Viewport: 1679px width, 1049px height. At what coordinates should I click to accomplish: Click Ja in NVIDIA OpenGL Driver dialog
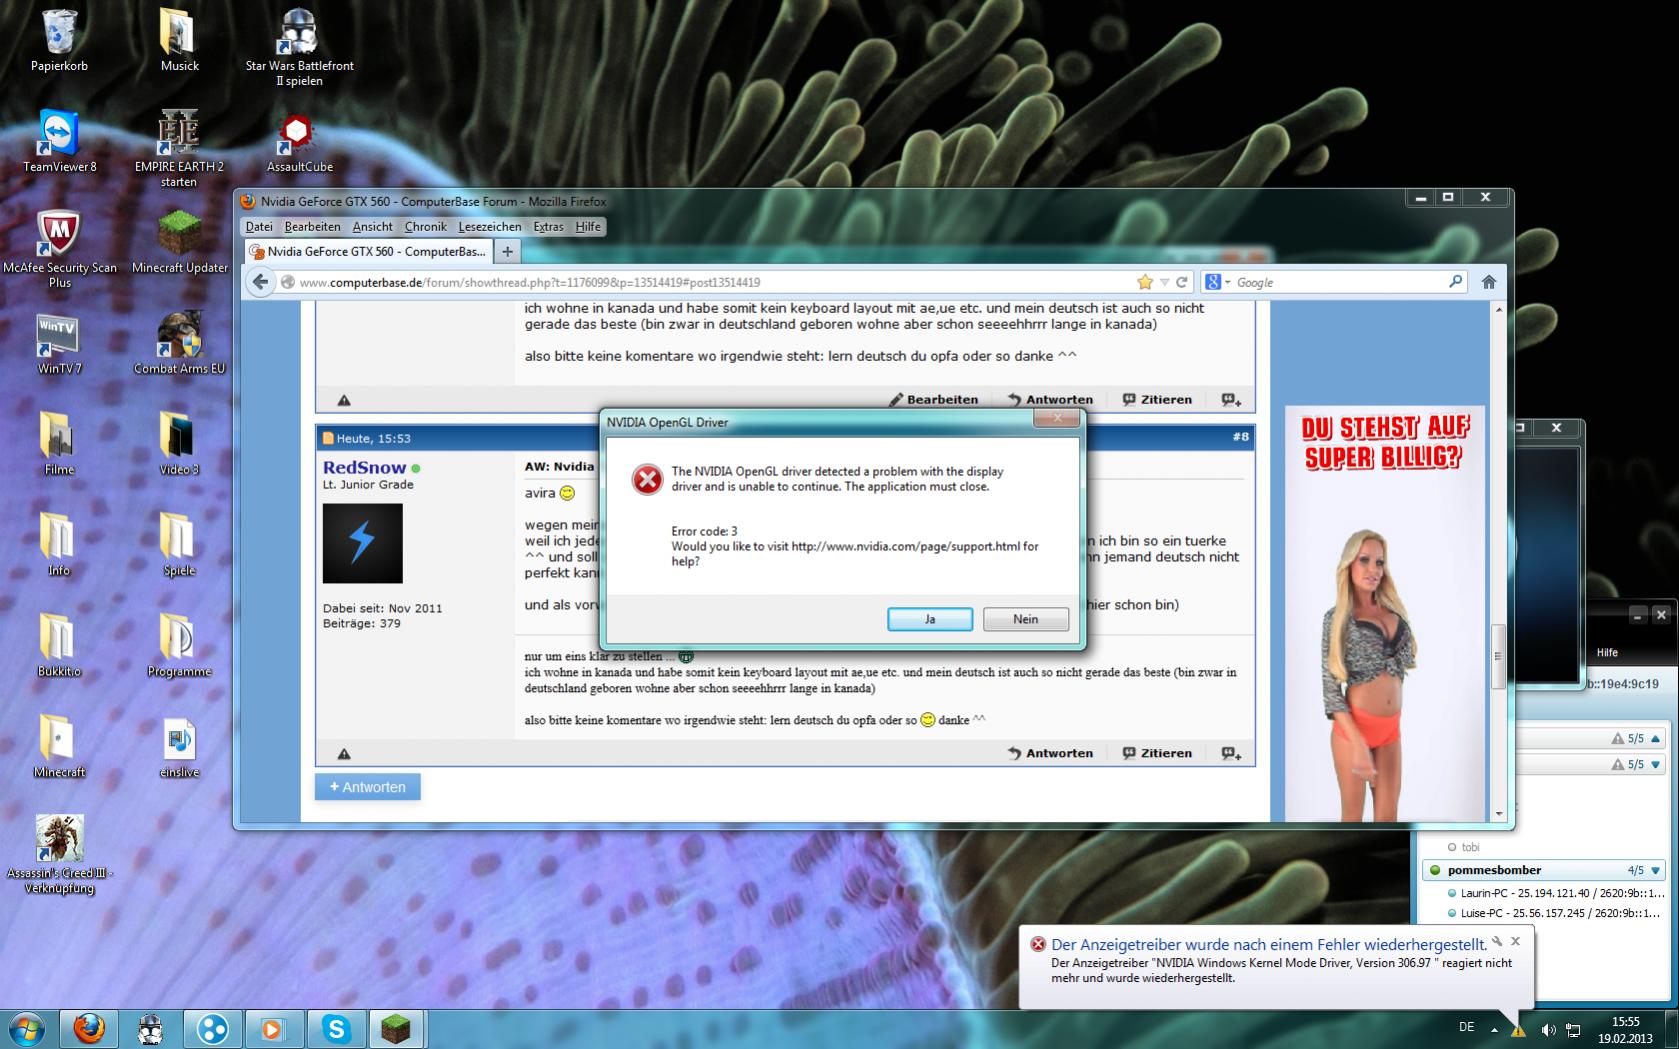pos(929,619)
